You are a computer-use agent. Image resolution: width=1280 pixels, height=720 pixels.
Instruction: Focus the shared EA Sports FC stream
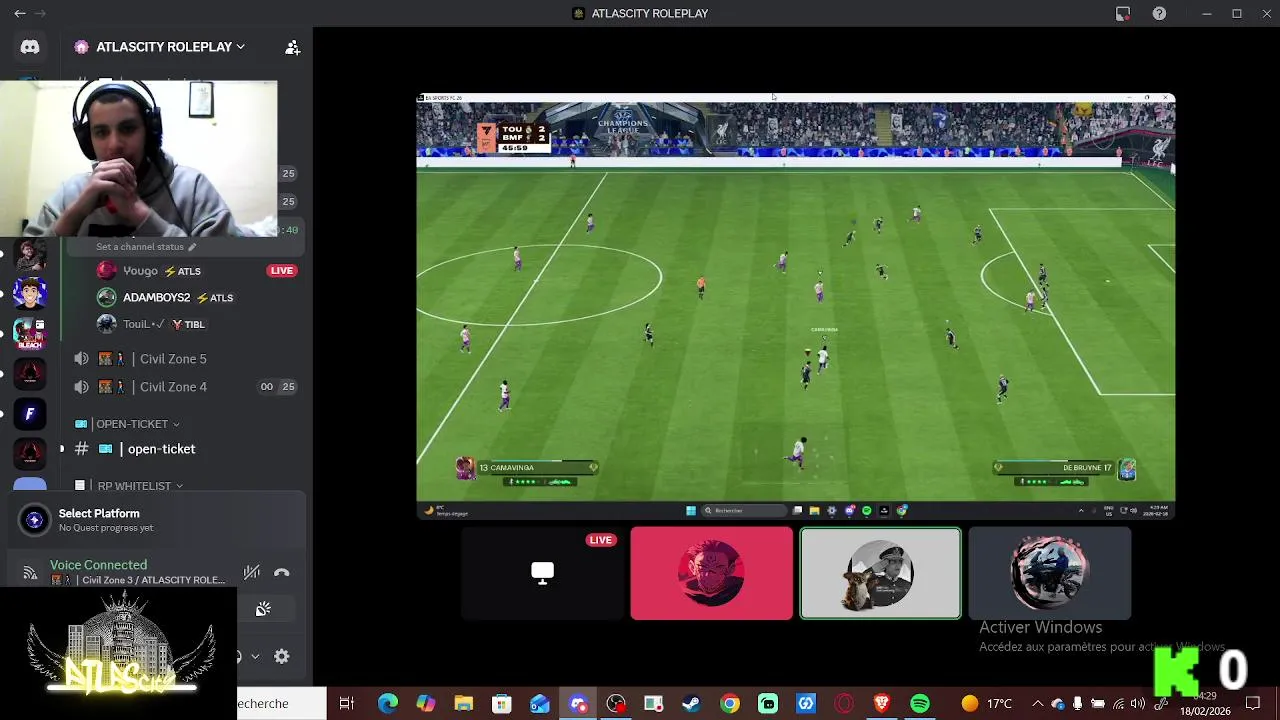pos(796,306)
